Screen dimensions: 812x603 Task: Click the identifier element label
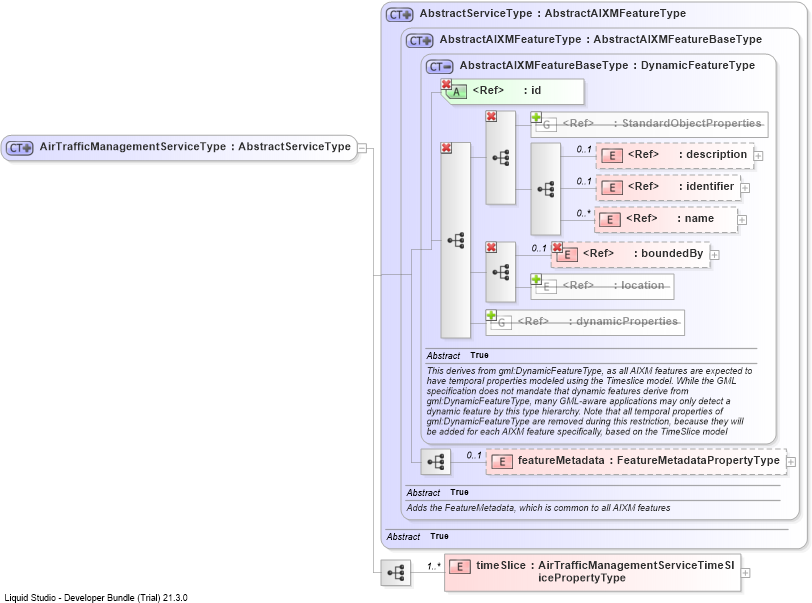point(680,186)
